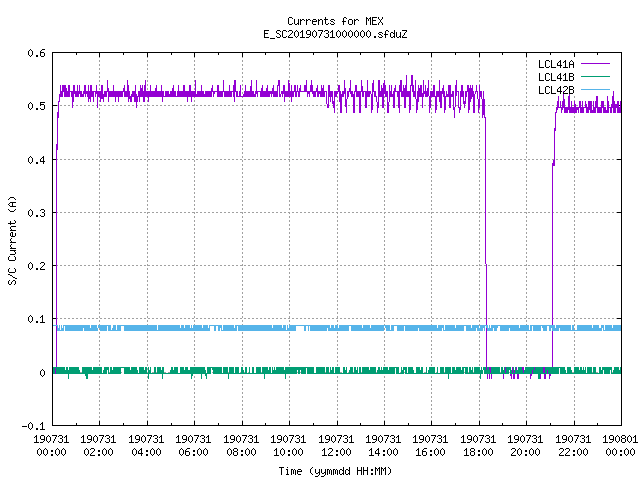
Task: Click the 0.1 y-axis tick label
Action: pyautogui.click(x=36, y=319)
